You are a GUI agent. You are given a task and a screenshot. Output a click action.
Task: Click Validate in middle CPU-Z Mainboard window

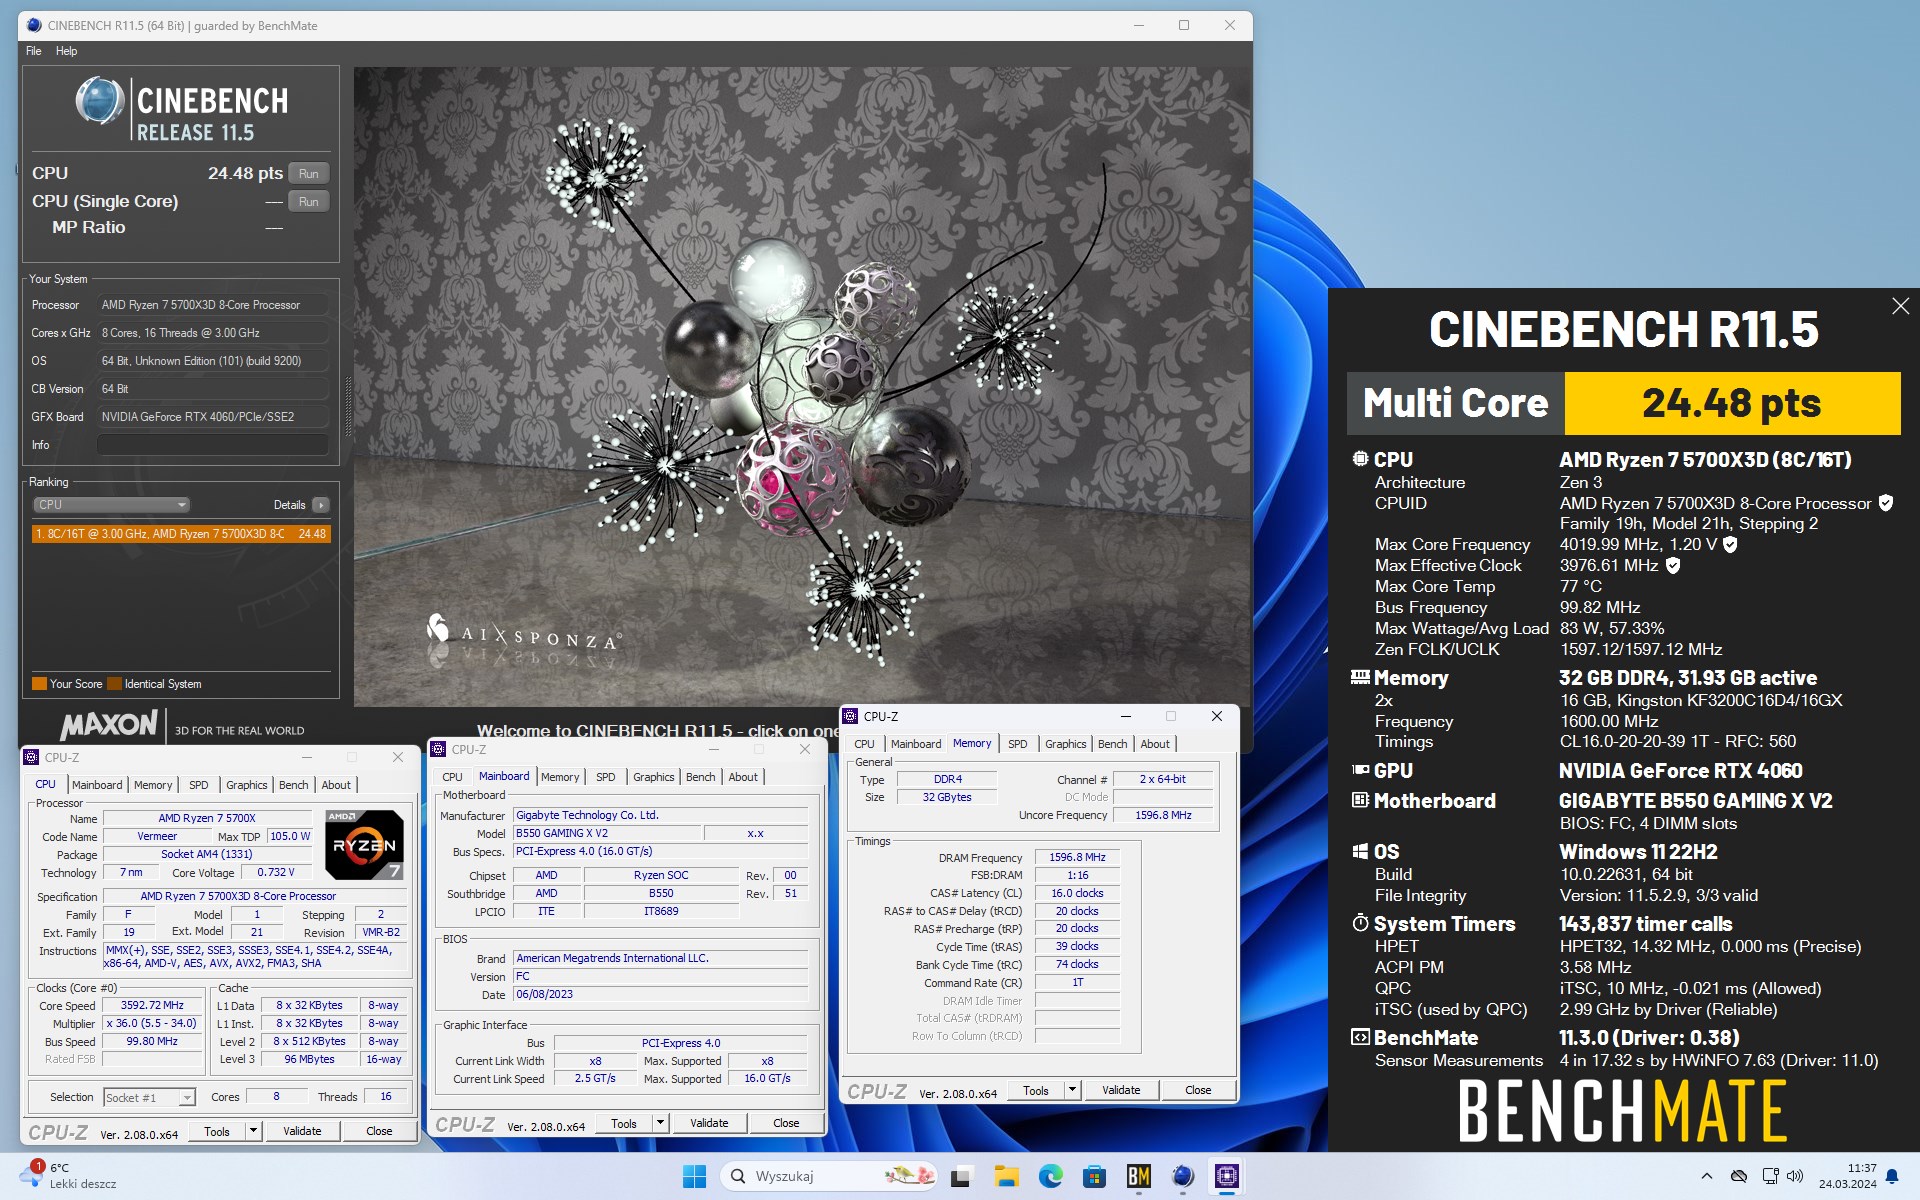(x=709, y=1124)
